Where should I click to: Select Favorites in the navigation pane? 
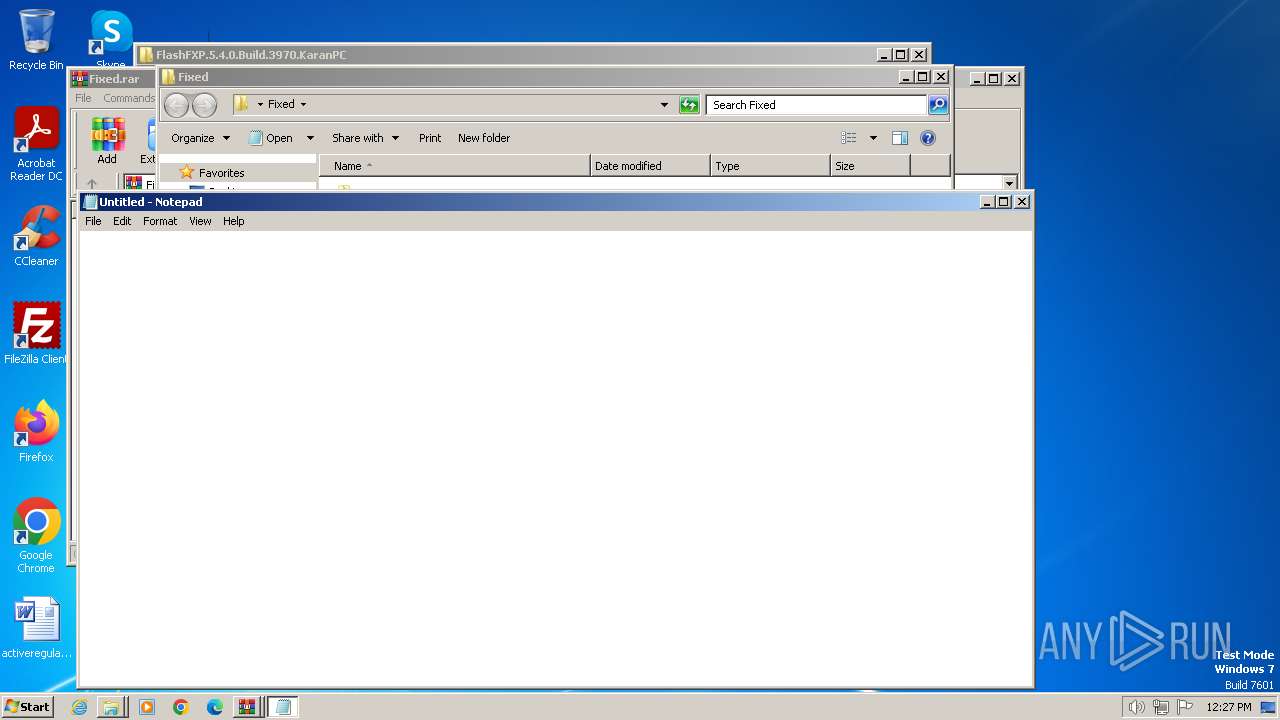(x=221, y=173)
